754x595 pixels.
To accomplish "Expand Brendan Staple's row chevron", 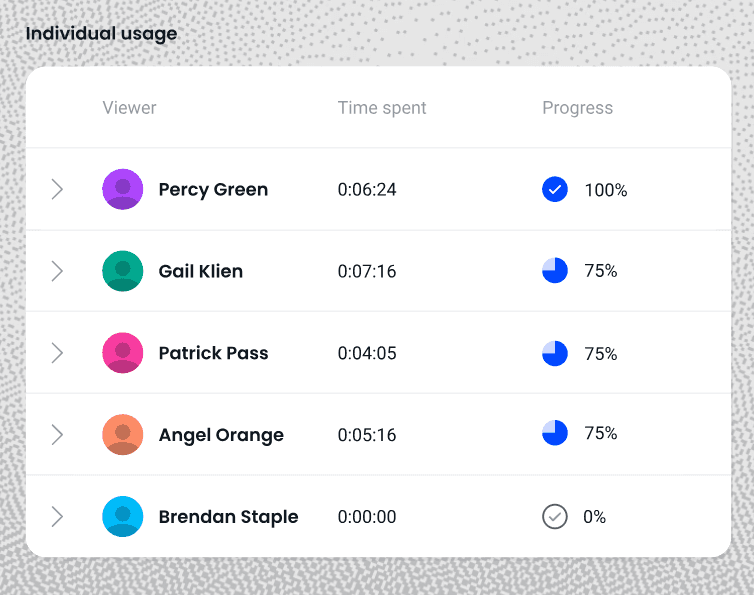I will point(57,517).
